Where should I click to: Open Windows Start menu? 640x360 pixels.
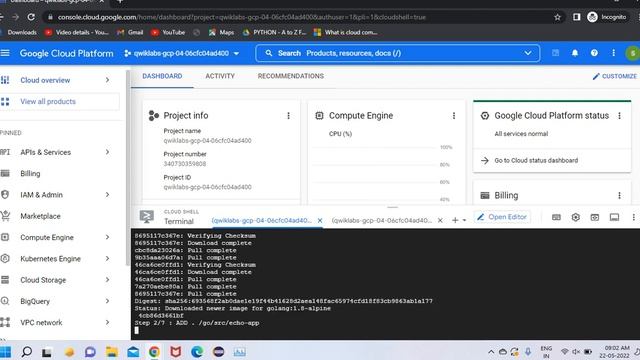click(5, 352)
